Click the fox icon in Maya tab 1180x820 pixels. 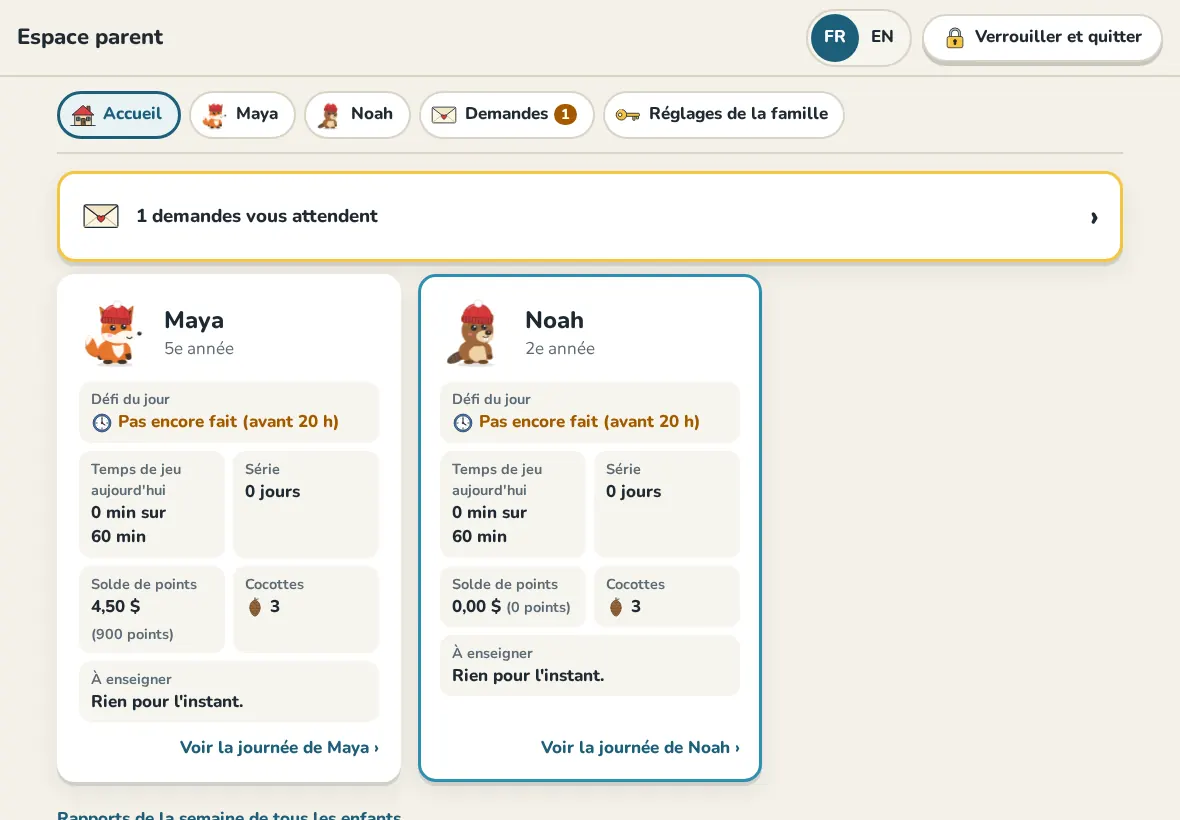pyautogui.click(x=214, y=115)
